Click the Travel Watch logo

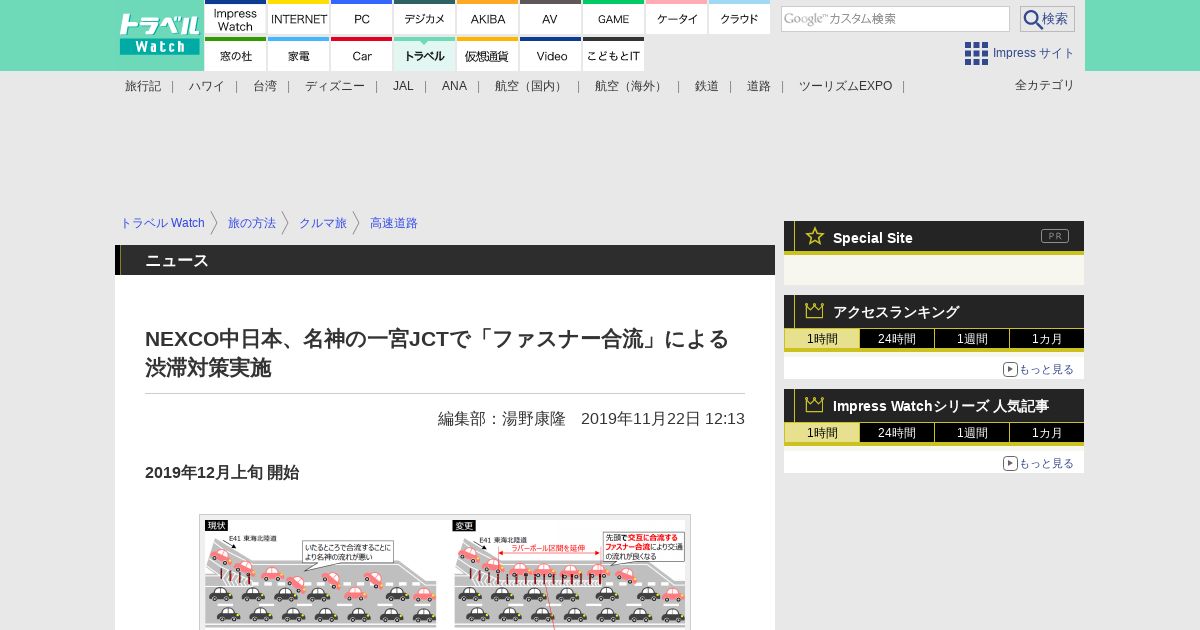coord(159,34)
